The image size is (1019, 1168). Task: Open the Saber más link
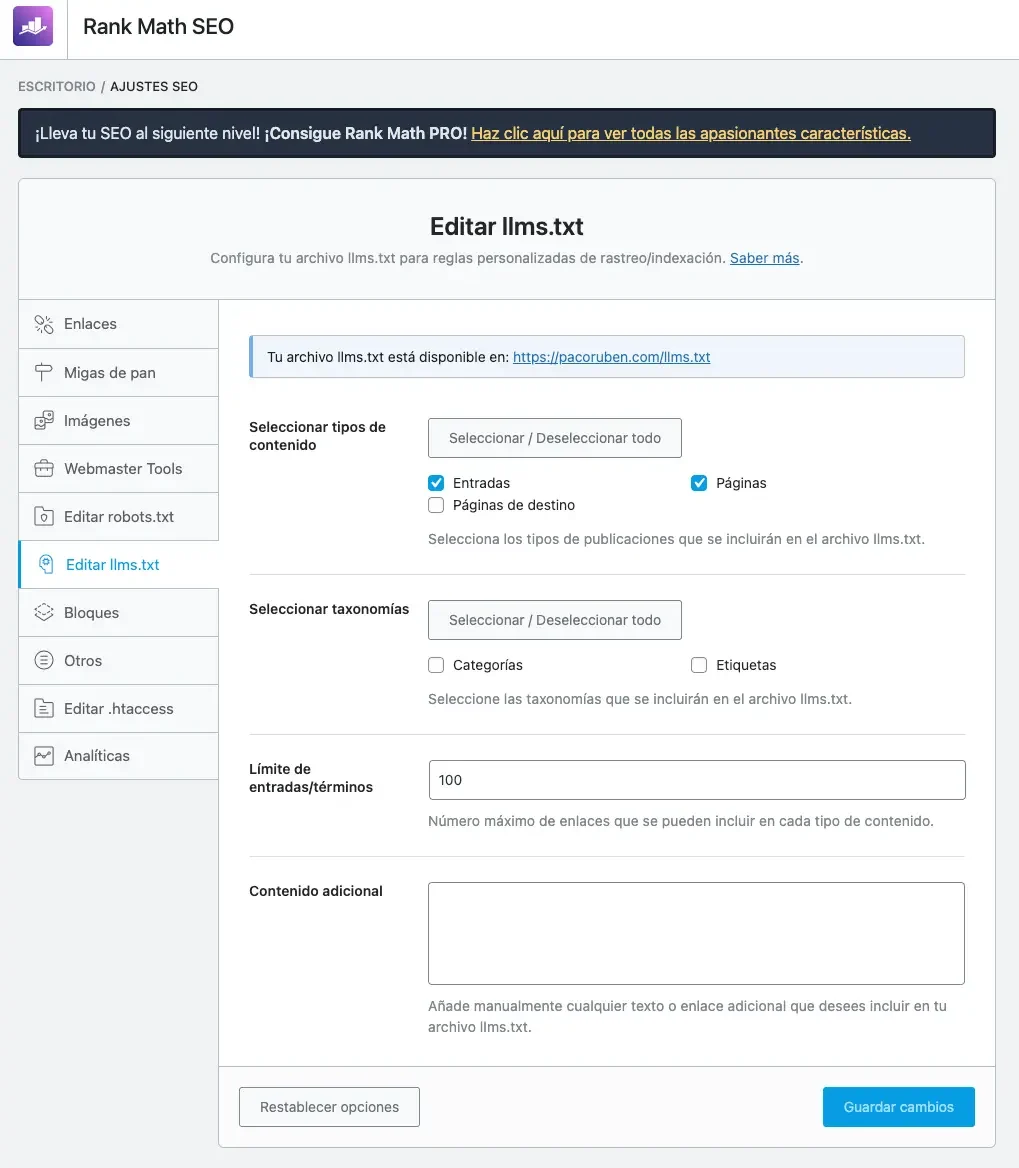pyautogui.click(x=764, y=257)
